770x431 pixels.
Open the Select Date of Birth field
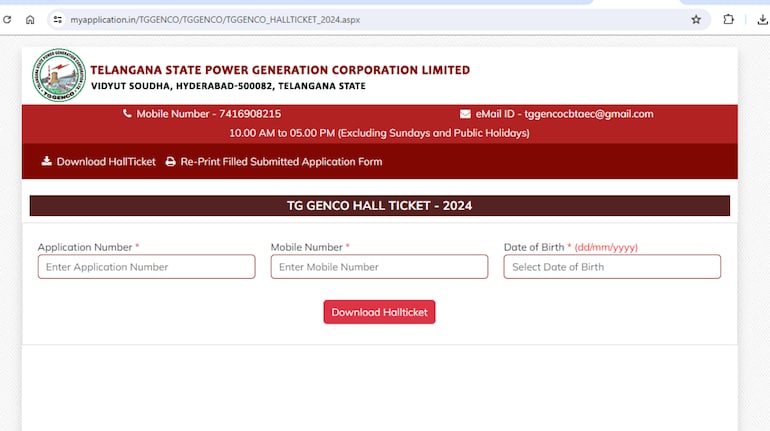click(612, 267)
